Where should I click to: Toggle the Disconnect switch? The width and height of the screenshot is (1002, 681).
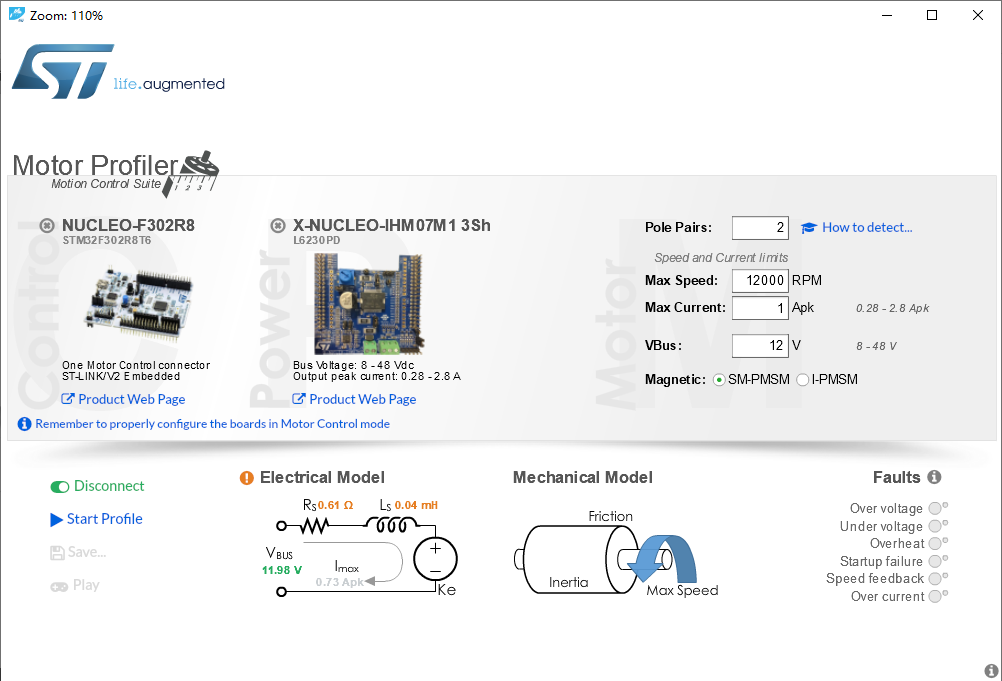pos(60,487)
